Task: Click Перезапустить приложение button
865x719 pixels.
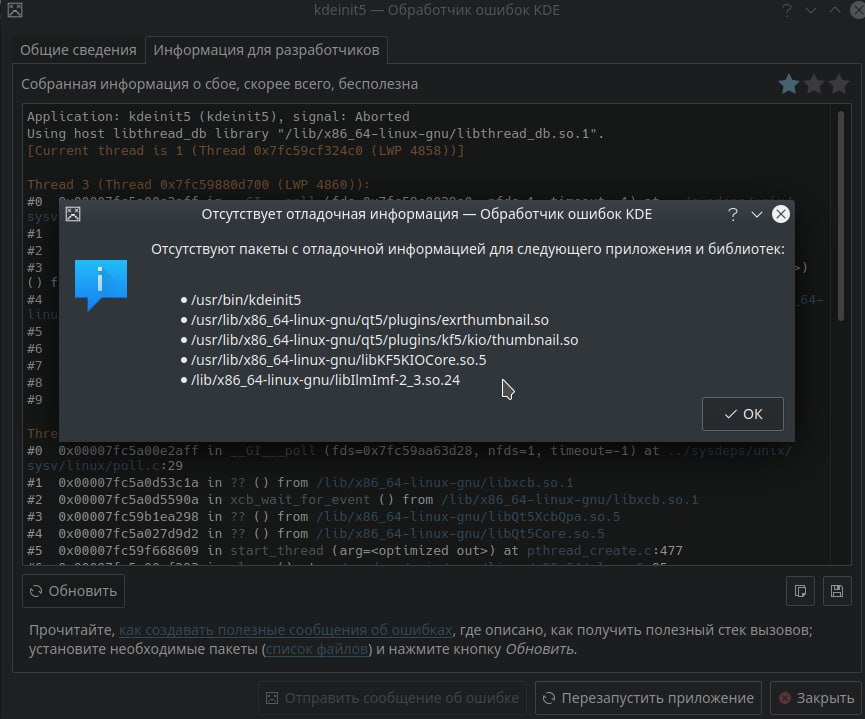Action: pos(648,698)
